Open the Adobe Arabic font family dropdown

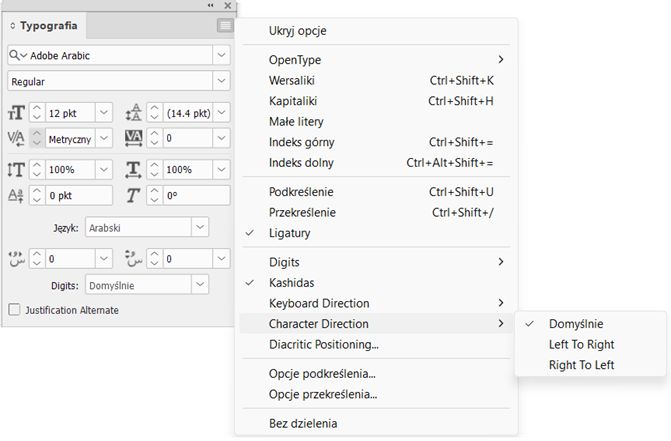[221, 55]
